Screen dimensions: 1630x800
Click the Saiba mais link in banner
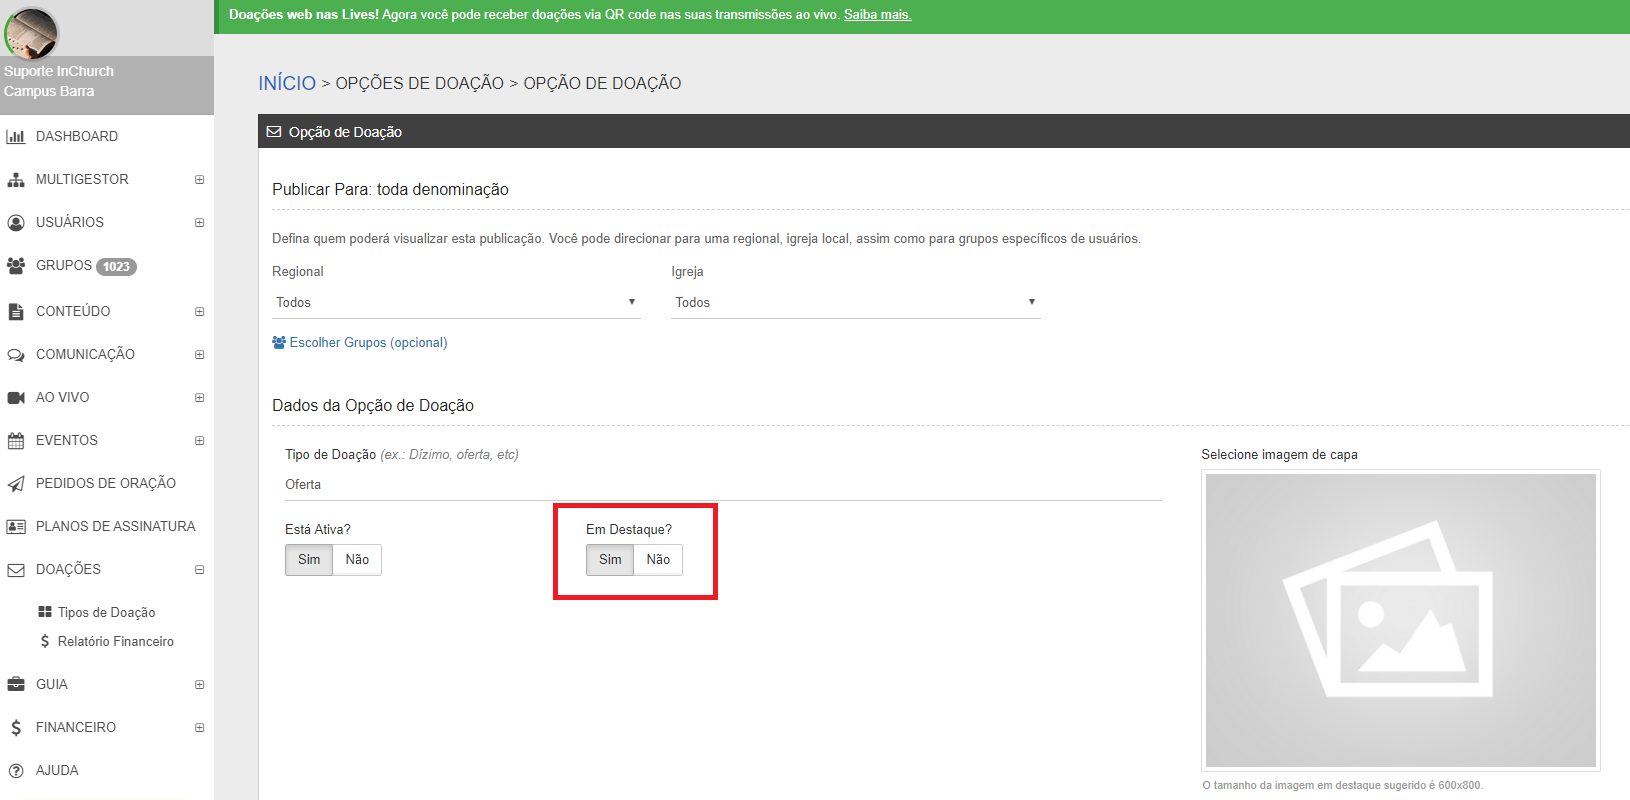[x=877, y=15]
